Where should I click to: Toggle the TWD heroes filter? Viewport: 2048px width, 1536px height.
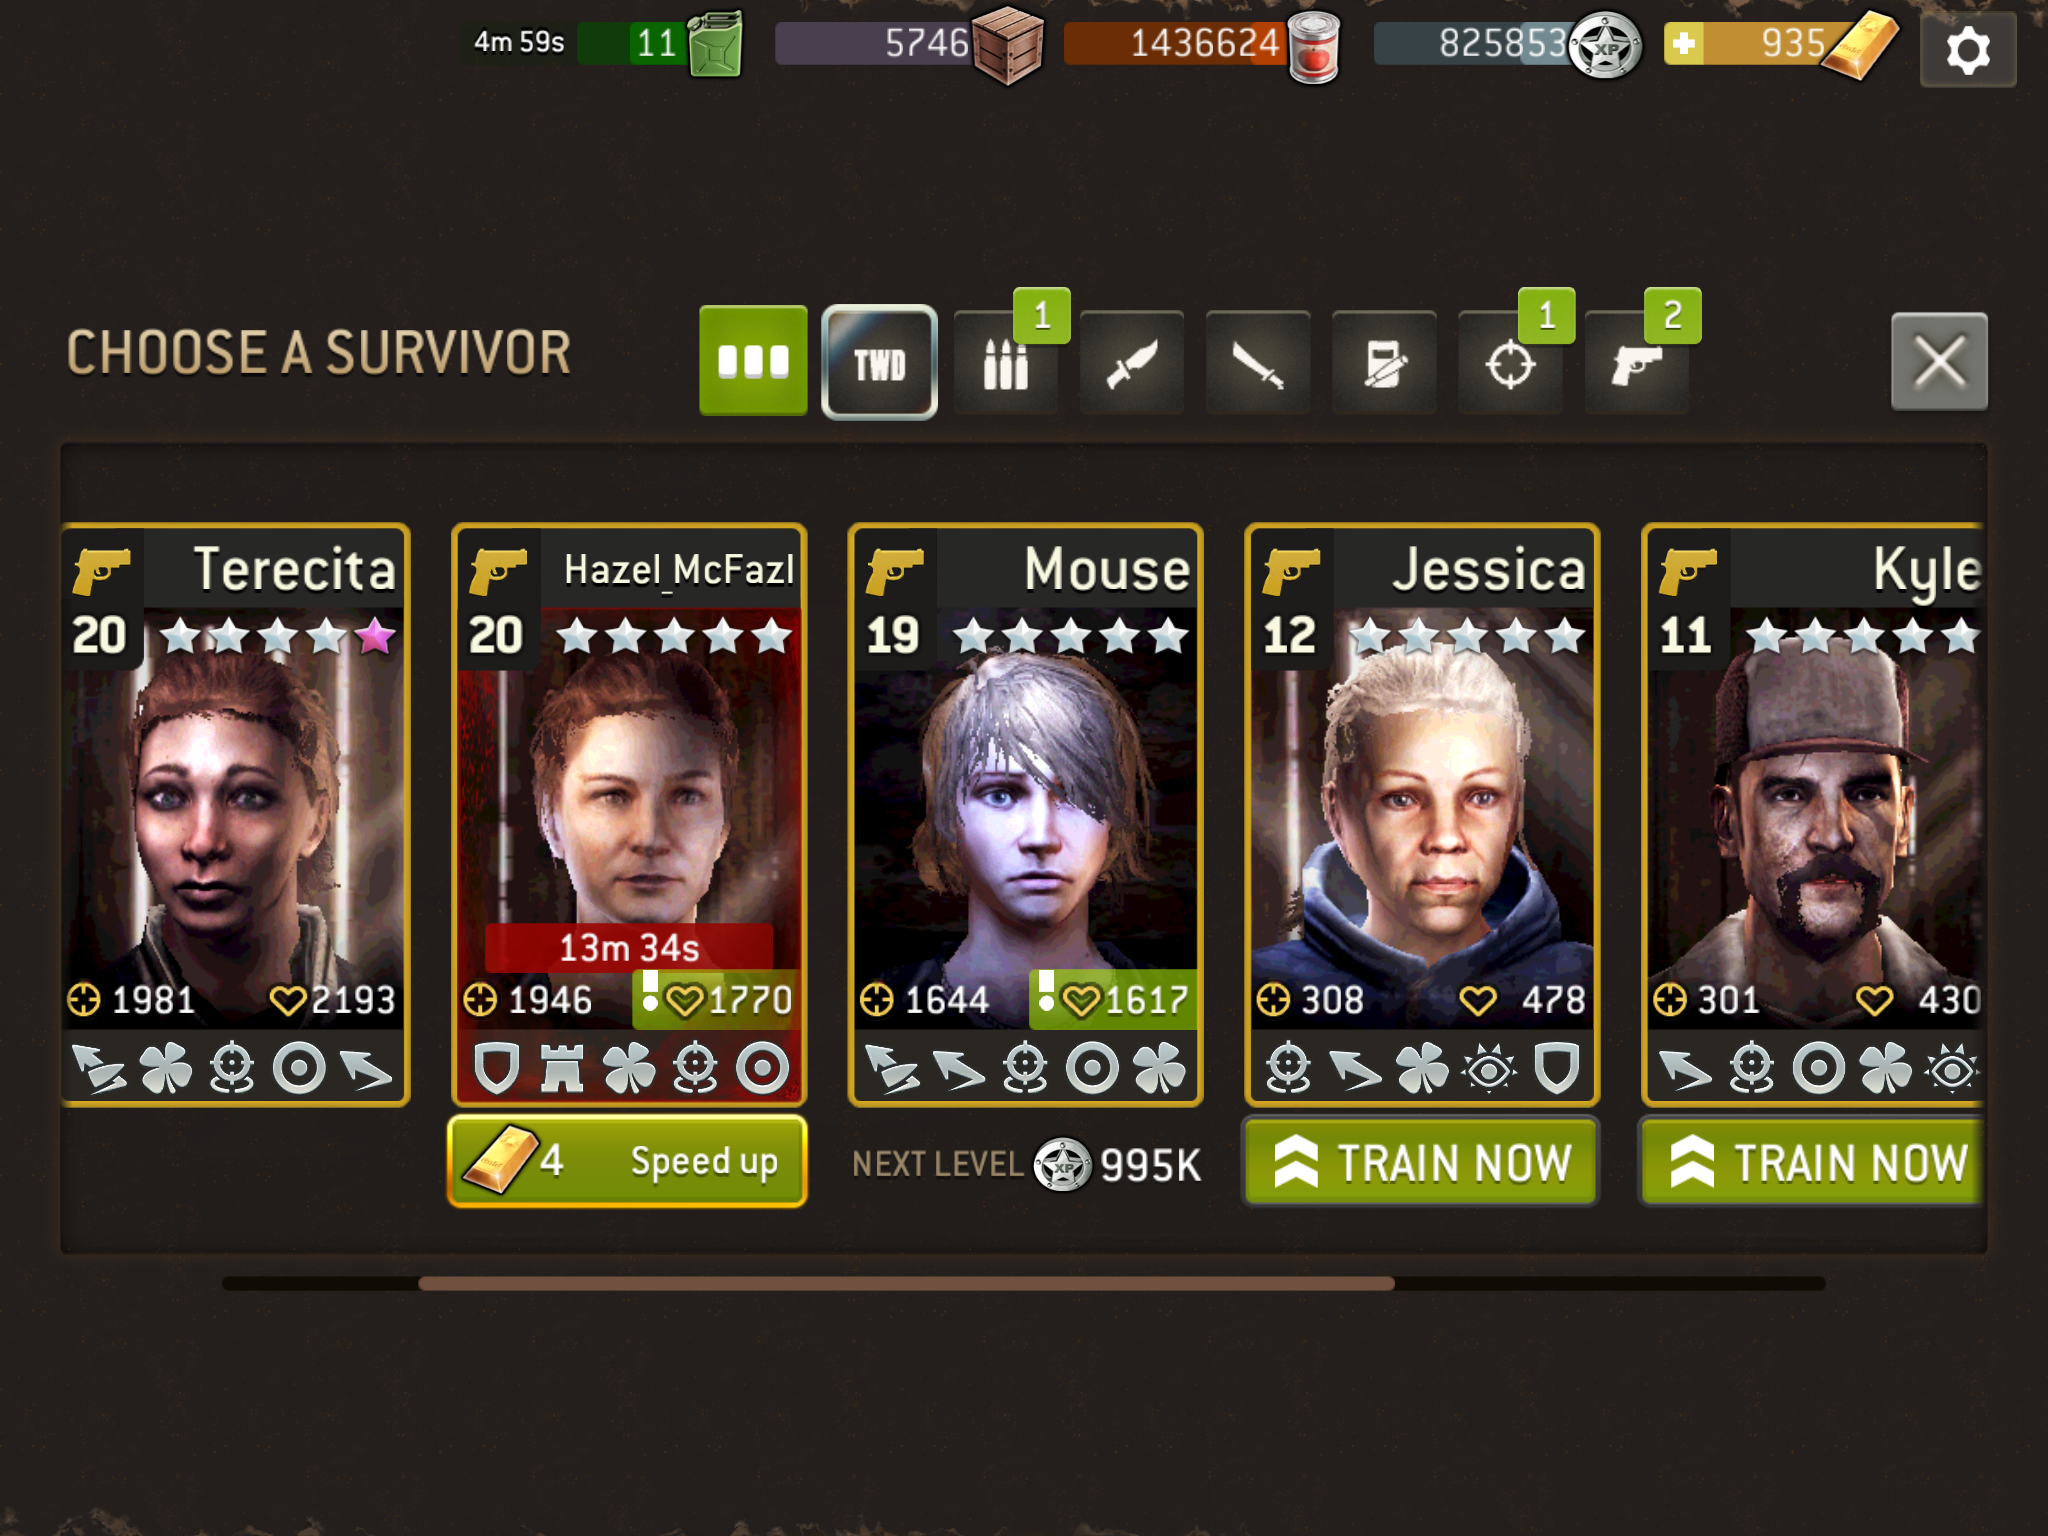pyautogui.click(x=879, y=362)
